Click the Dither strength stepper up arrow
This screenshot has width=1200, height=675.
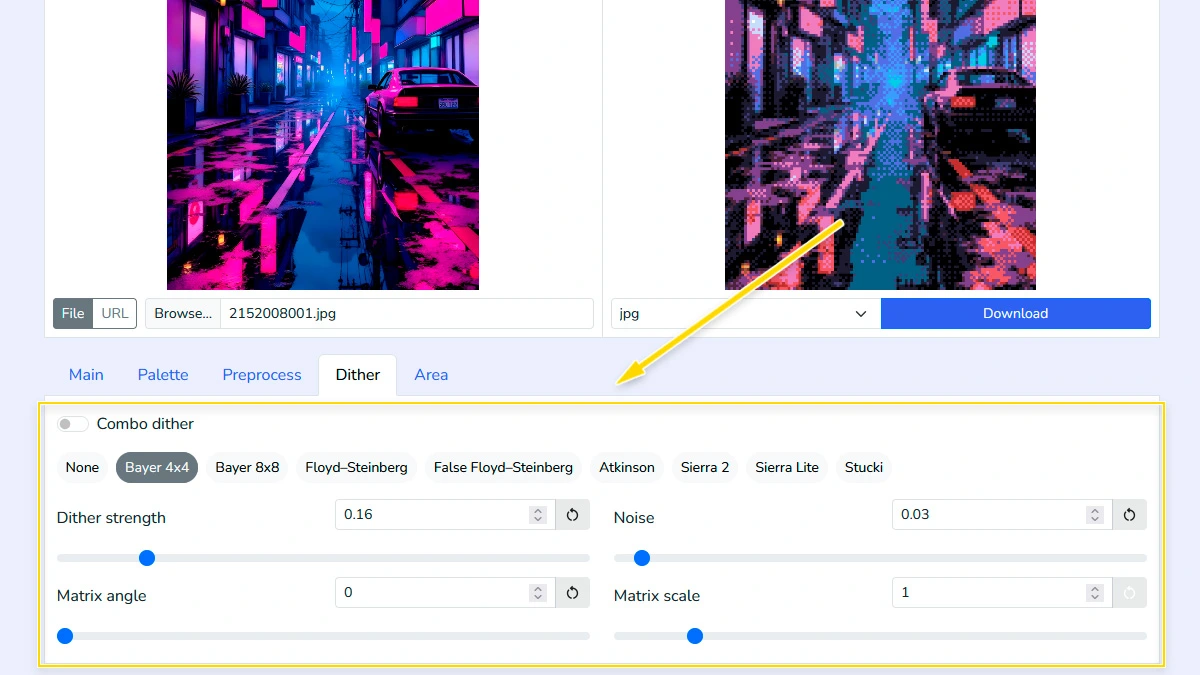coord(537,509)
